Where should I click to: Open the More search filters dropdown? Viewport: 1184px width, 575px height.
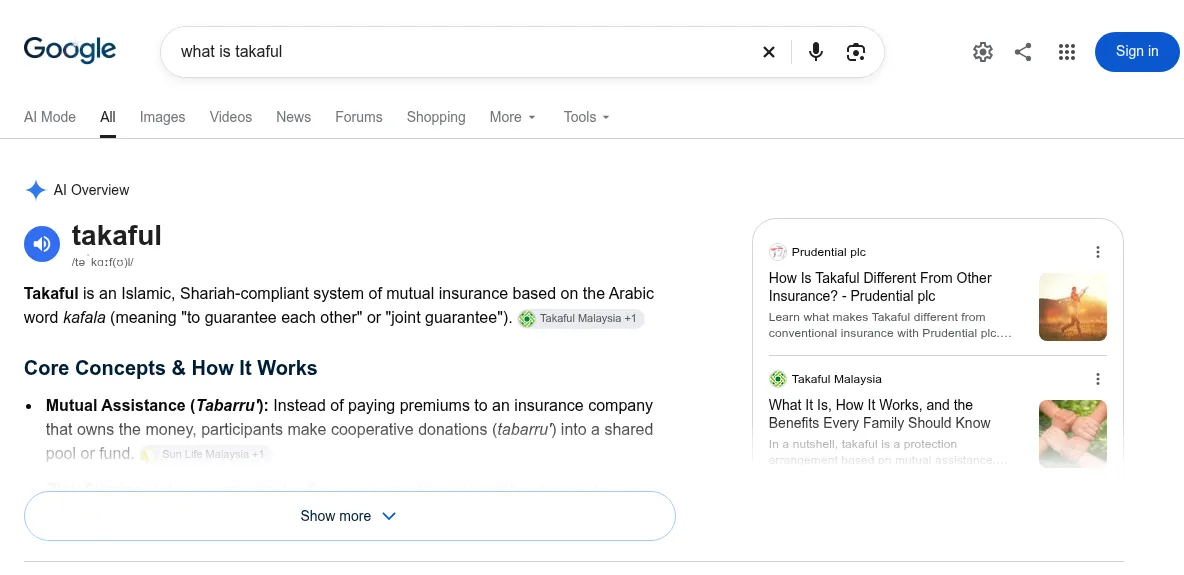513,117
